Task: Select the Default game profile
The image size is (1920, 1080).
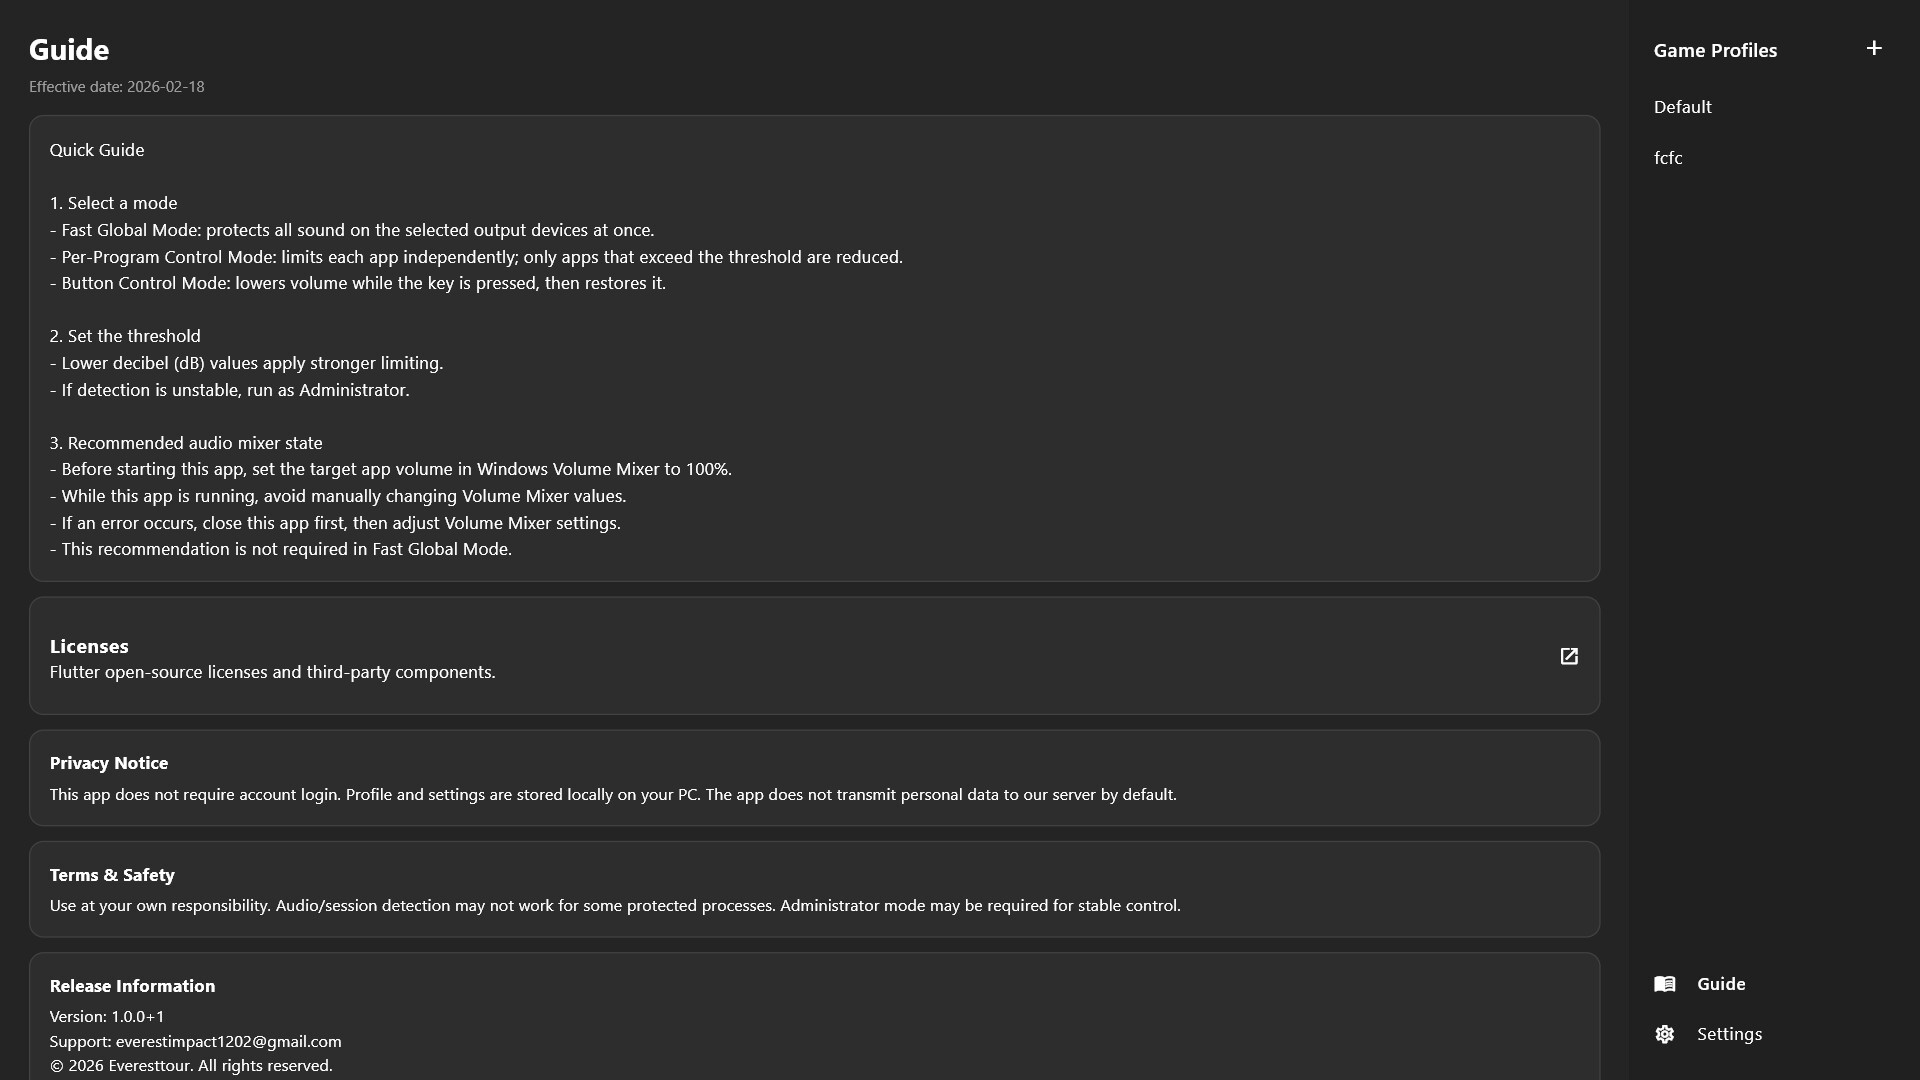Action: (1683, 107)
